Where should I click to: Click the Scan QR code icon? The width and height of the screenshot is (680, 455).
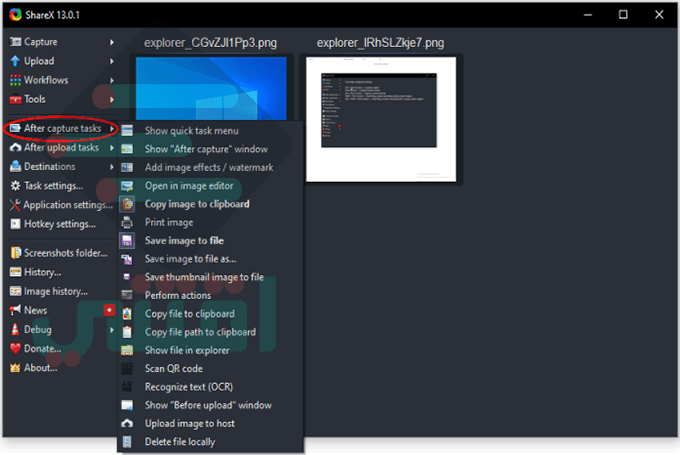click(127, 369)
